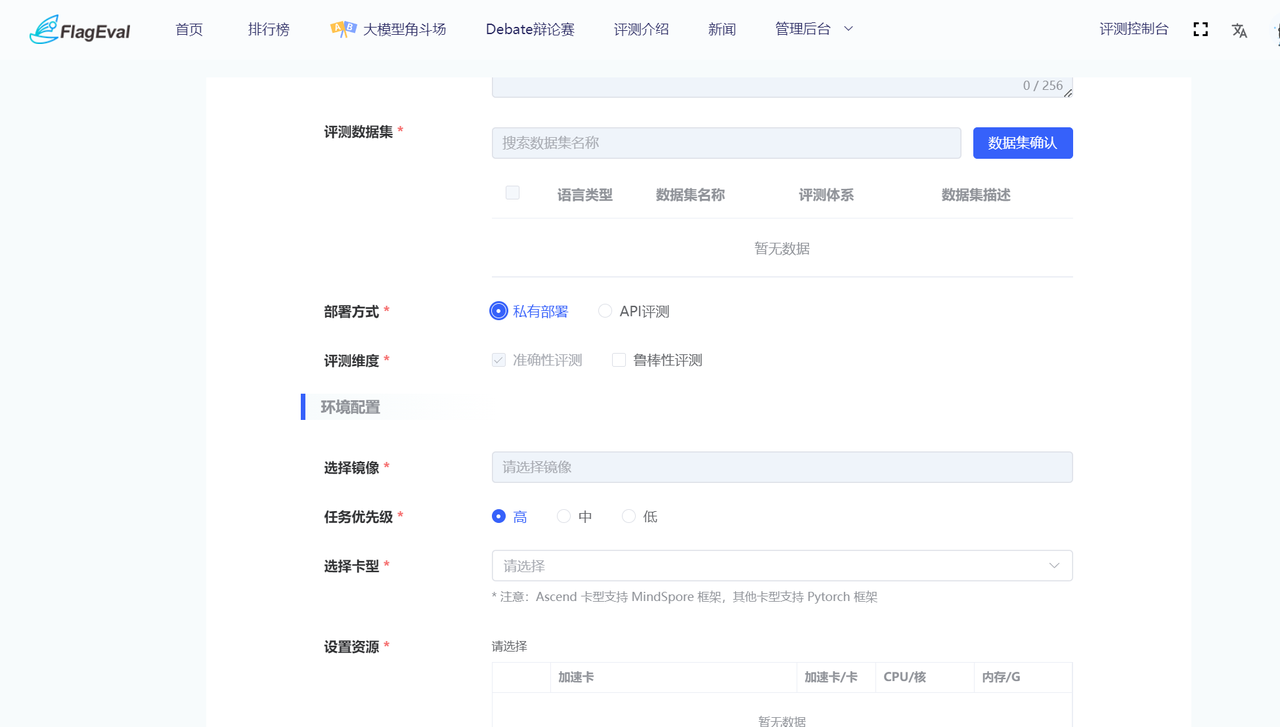Screen dimensions: 1280x727
Task: Open the Debate辩论赛 nav item
Action: [x=530, y=30]
